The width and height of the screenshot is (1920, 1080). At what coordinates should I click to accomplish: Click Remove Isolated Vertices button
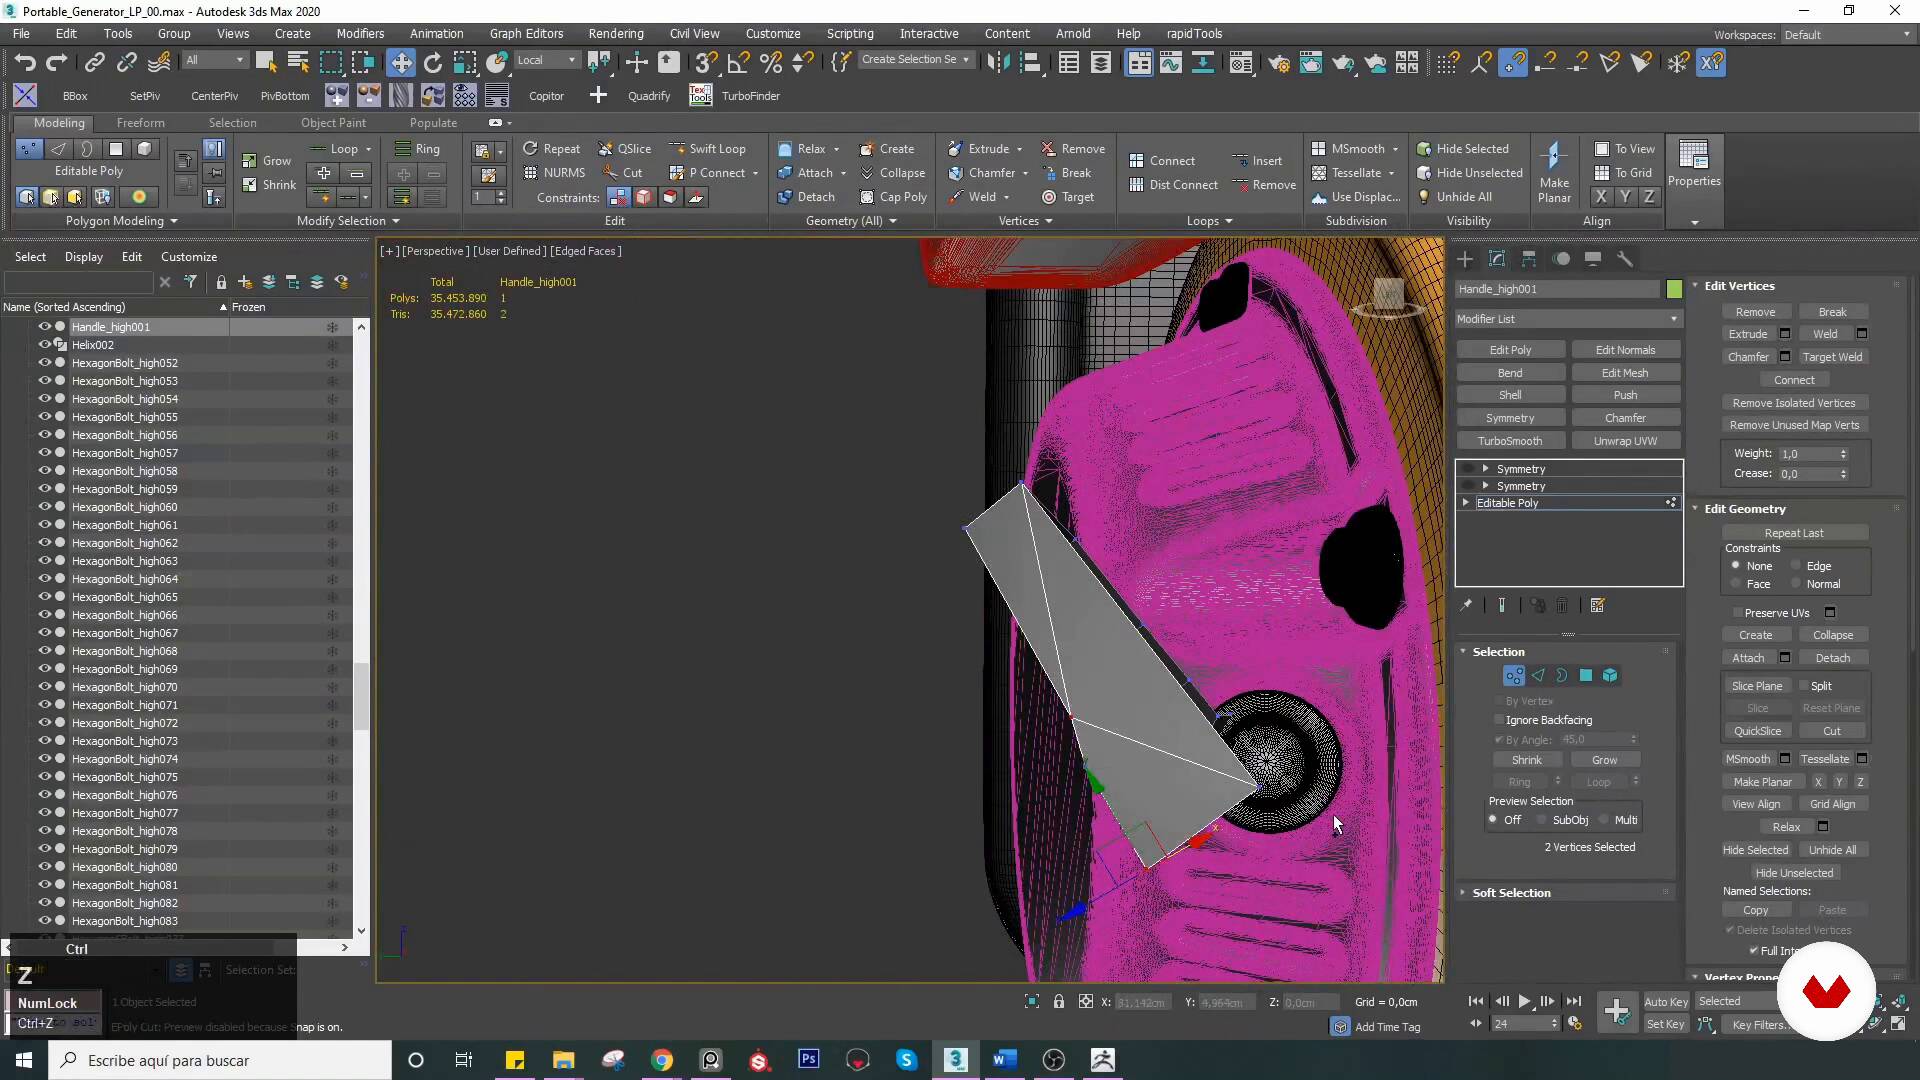[1794, 403]
